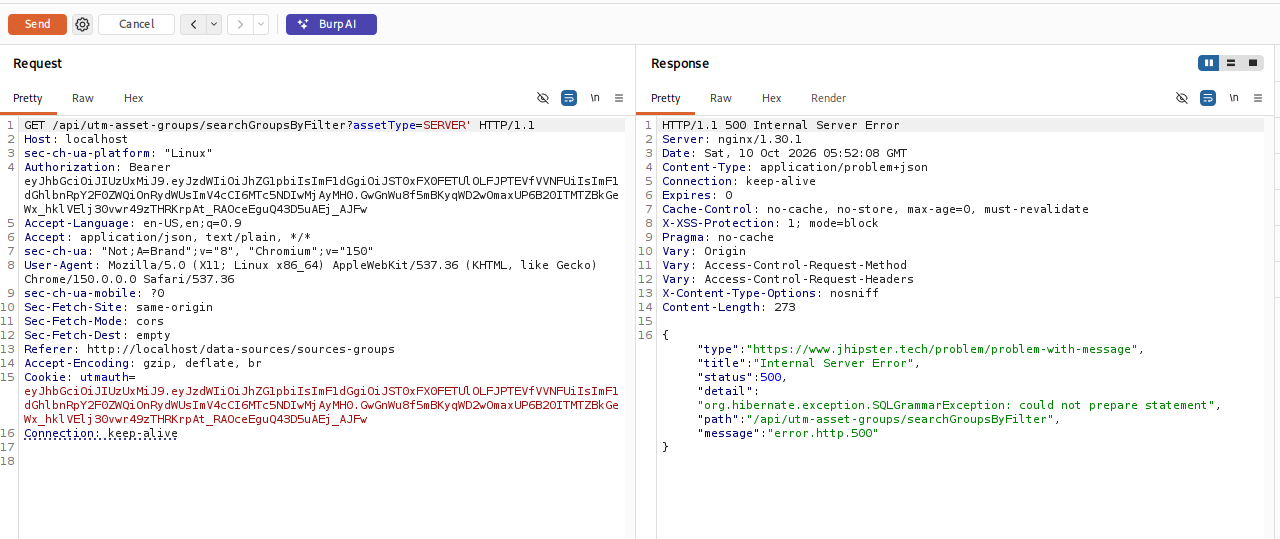The image size is (1280, 539).
Task: Click the 'User-Agent: Mozilla/5.0' header line
Action: 310,265
